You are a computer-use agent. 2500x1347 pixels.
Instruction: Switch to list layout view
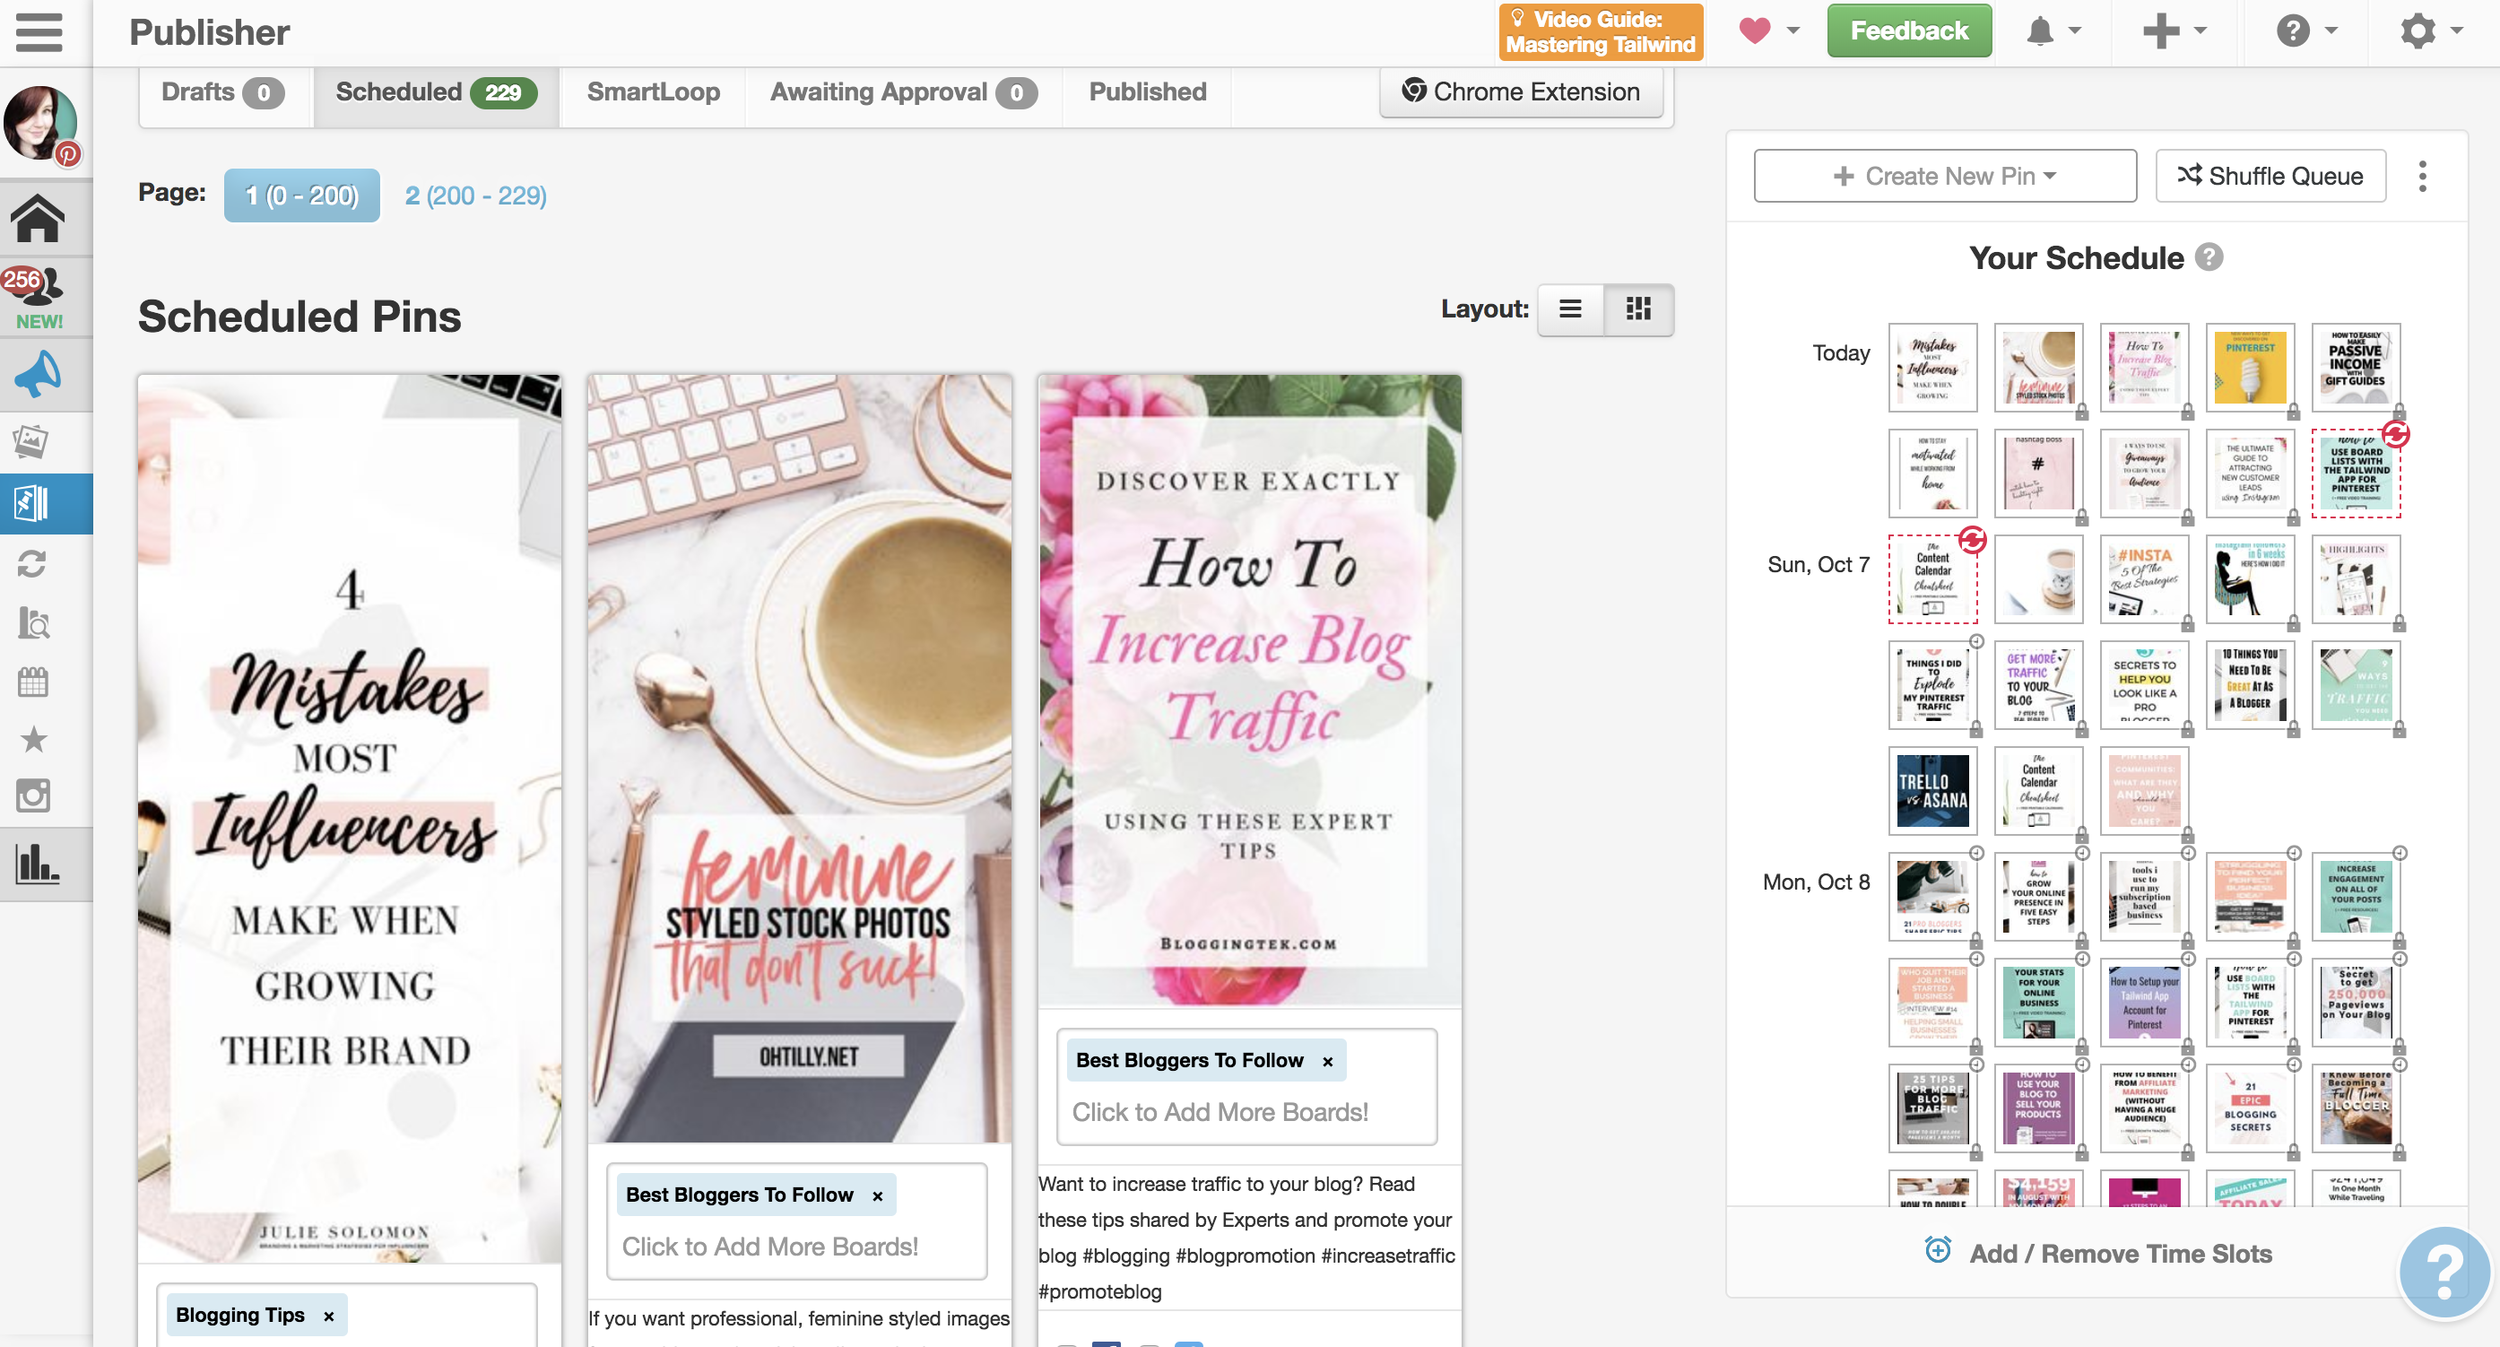[1570, 309]
